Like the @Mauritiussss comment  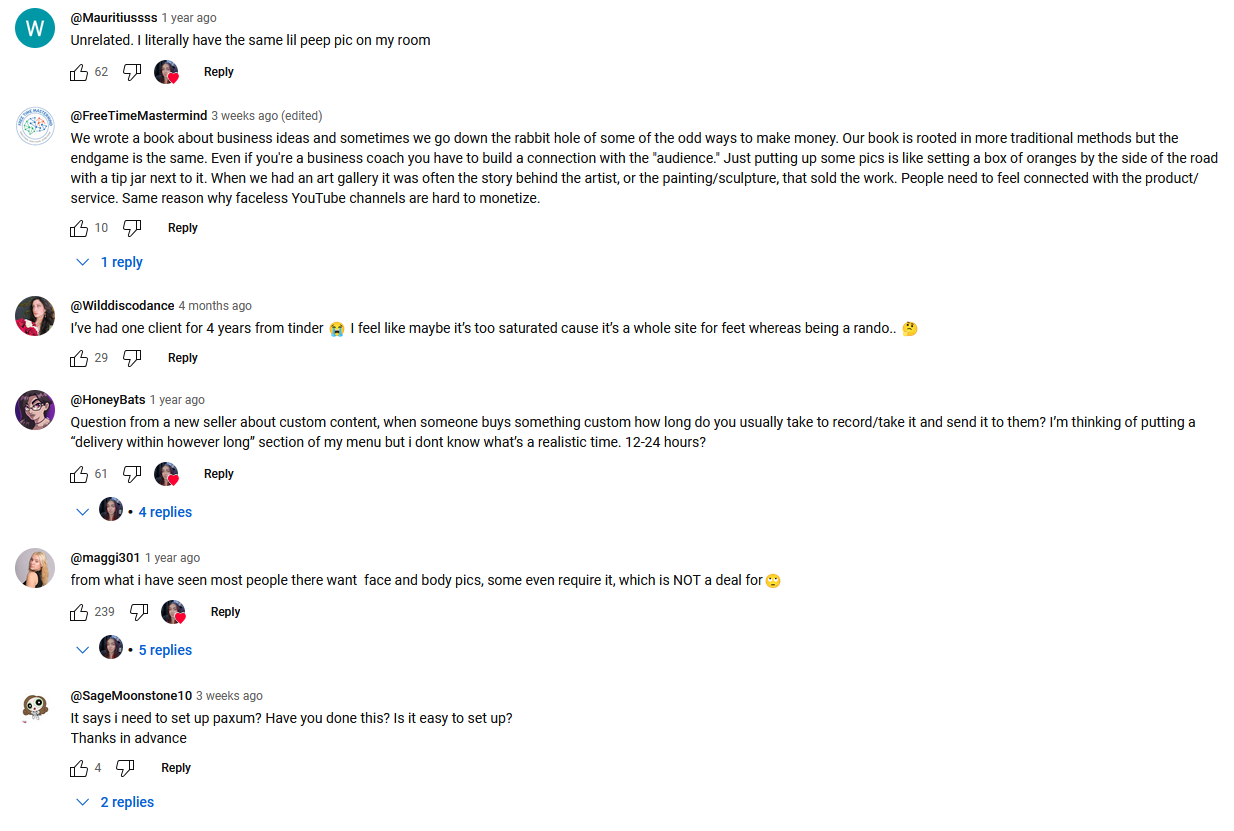pos(79,72)
